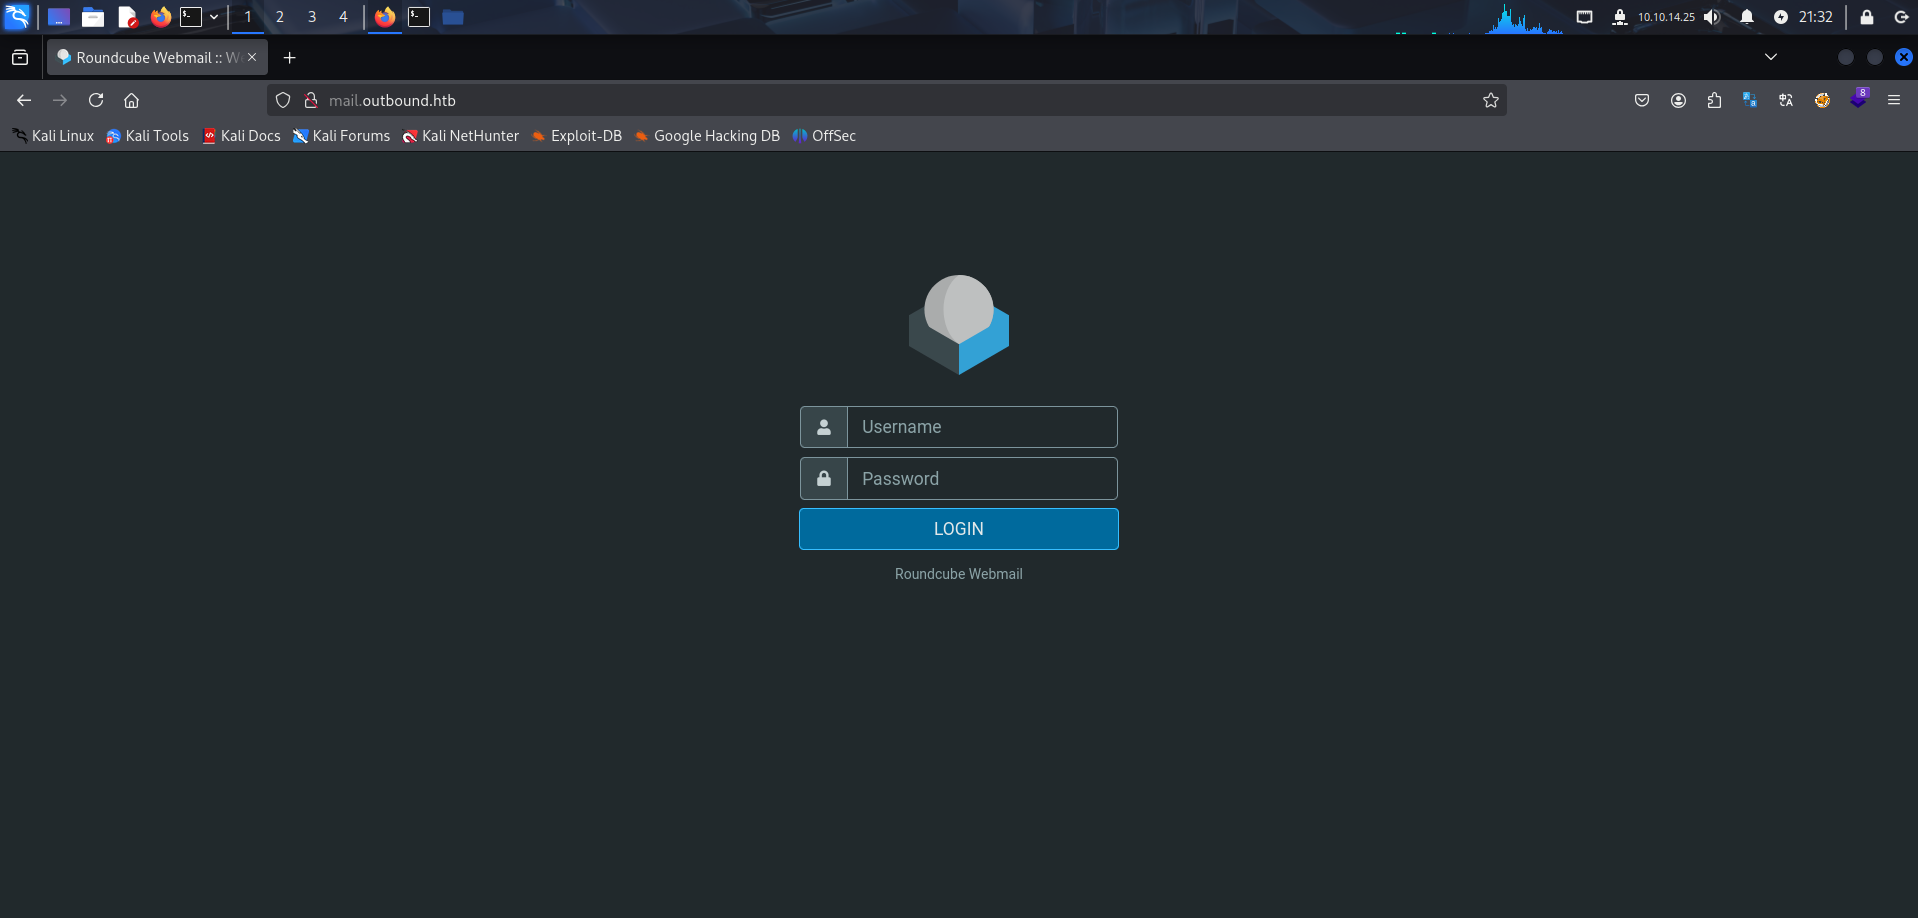Open the Kali NetHunter bookmark
This screenshot has height=918, width=1918.
point(461,136)
